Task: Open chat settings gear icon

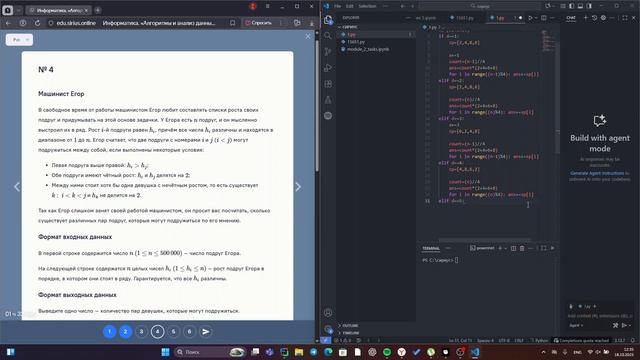Action: click(x=603, y=18)
